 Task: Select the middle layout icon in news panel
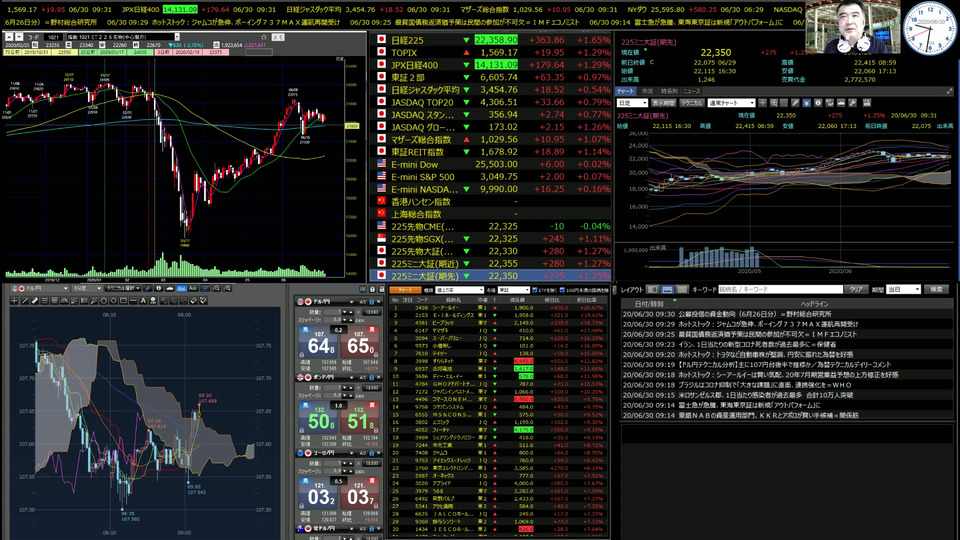click(667, 290)
